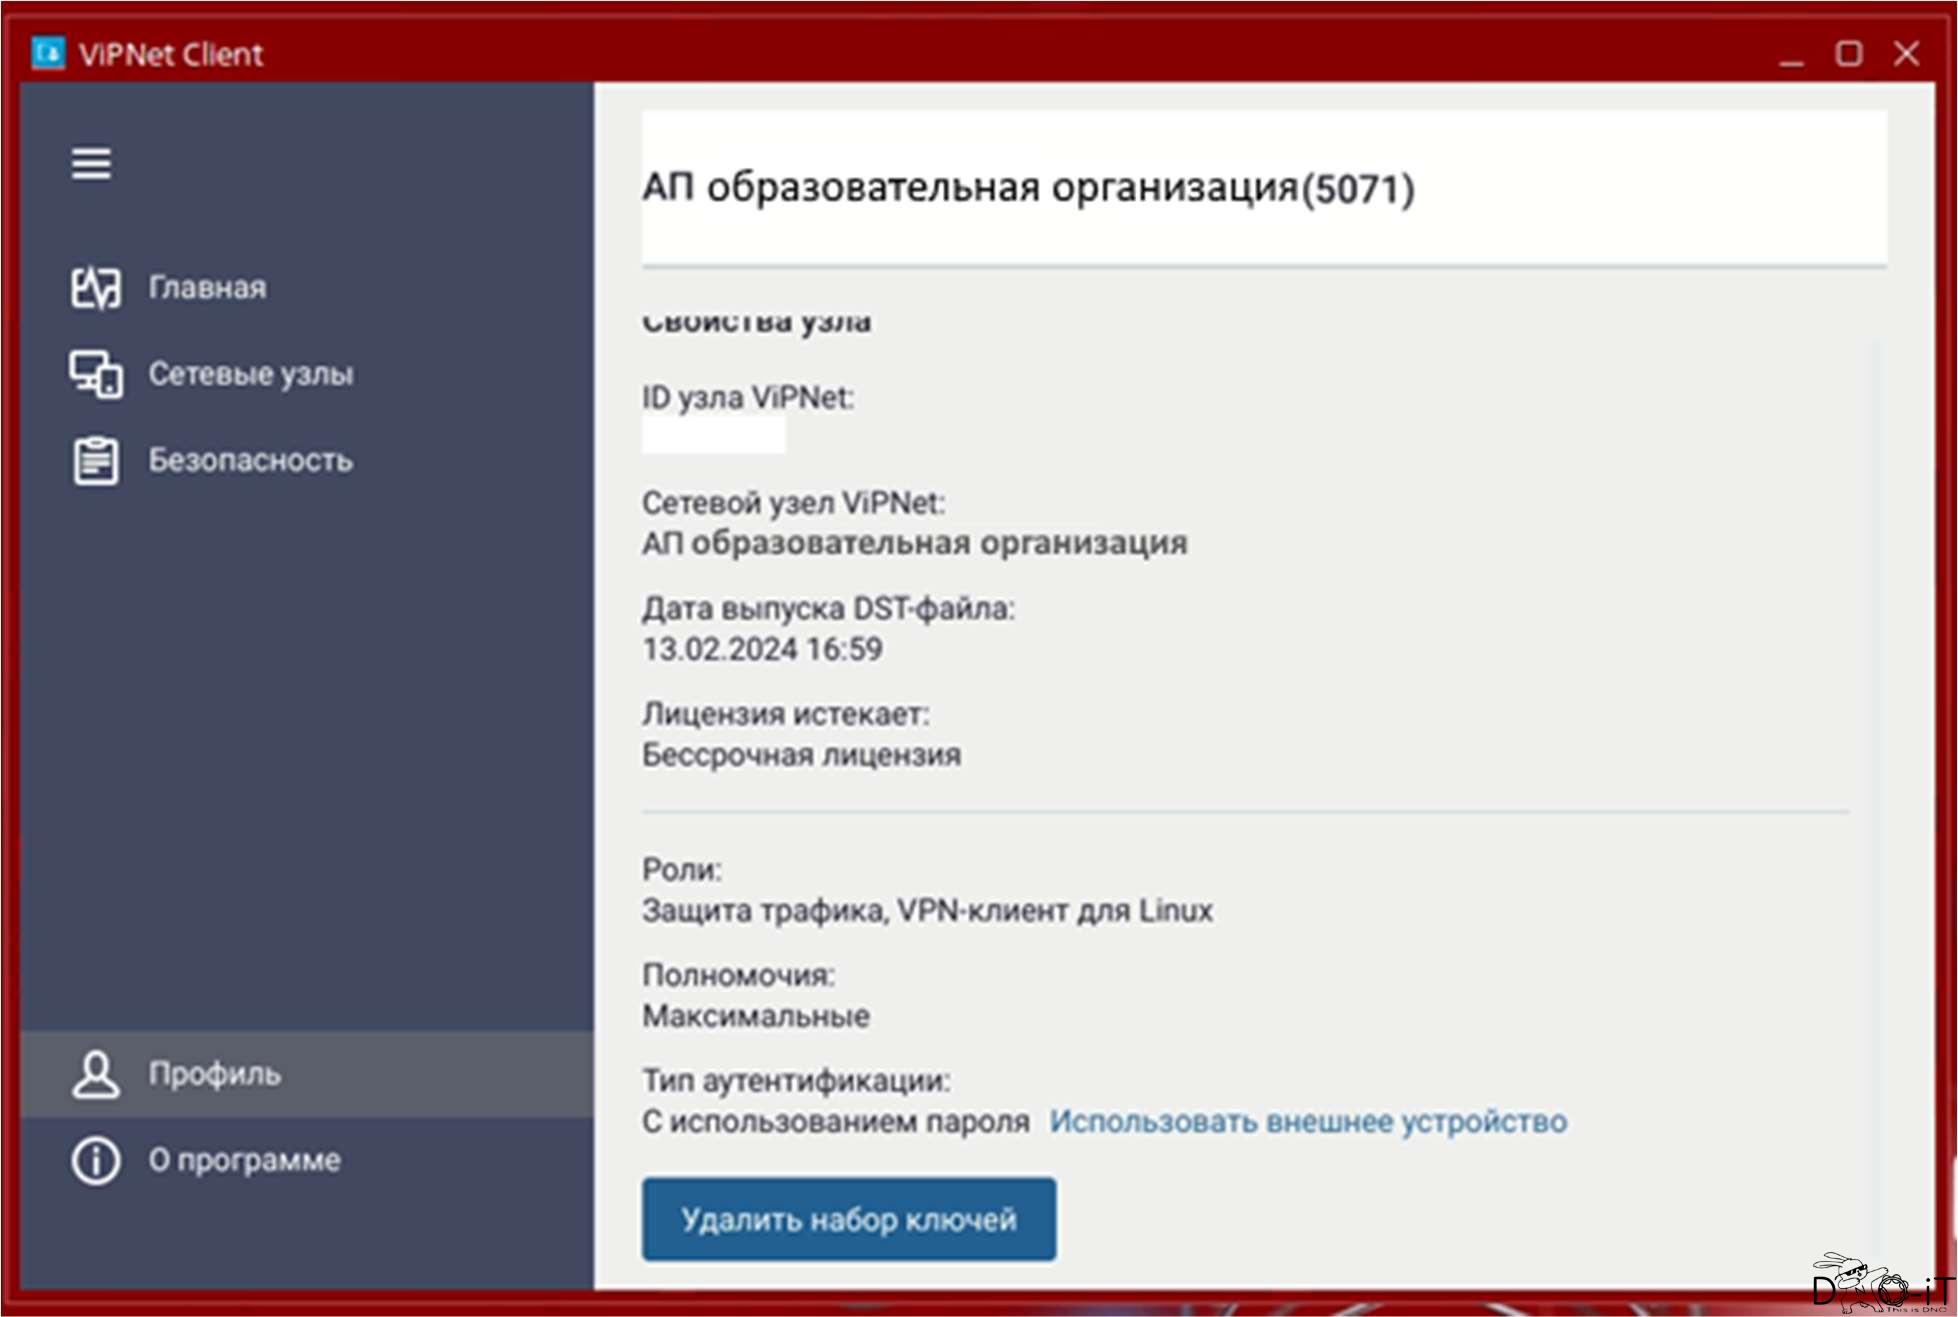Switch to the Безопасность section

(250, 461)
